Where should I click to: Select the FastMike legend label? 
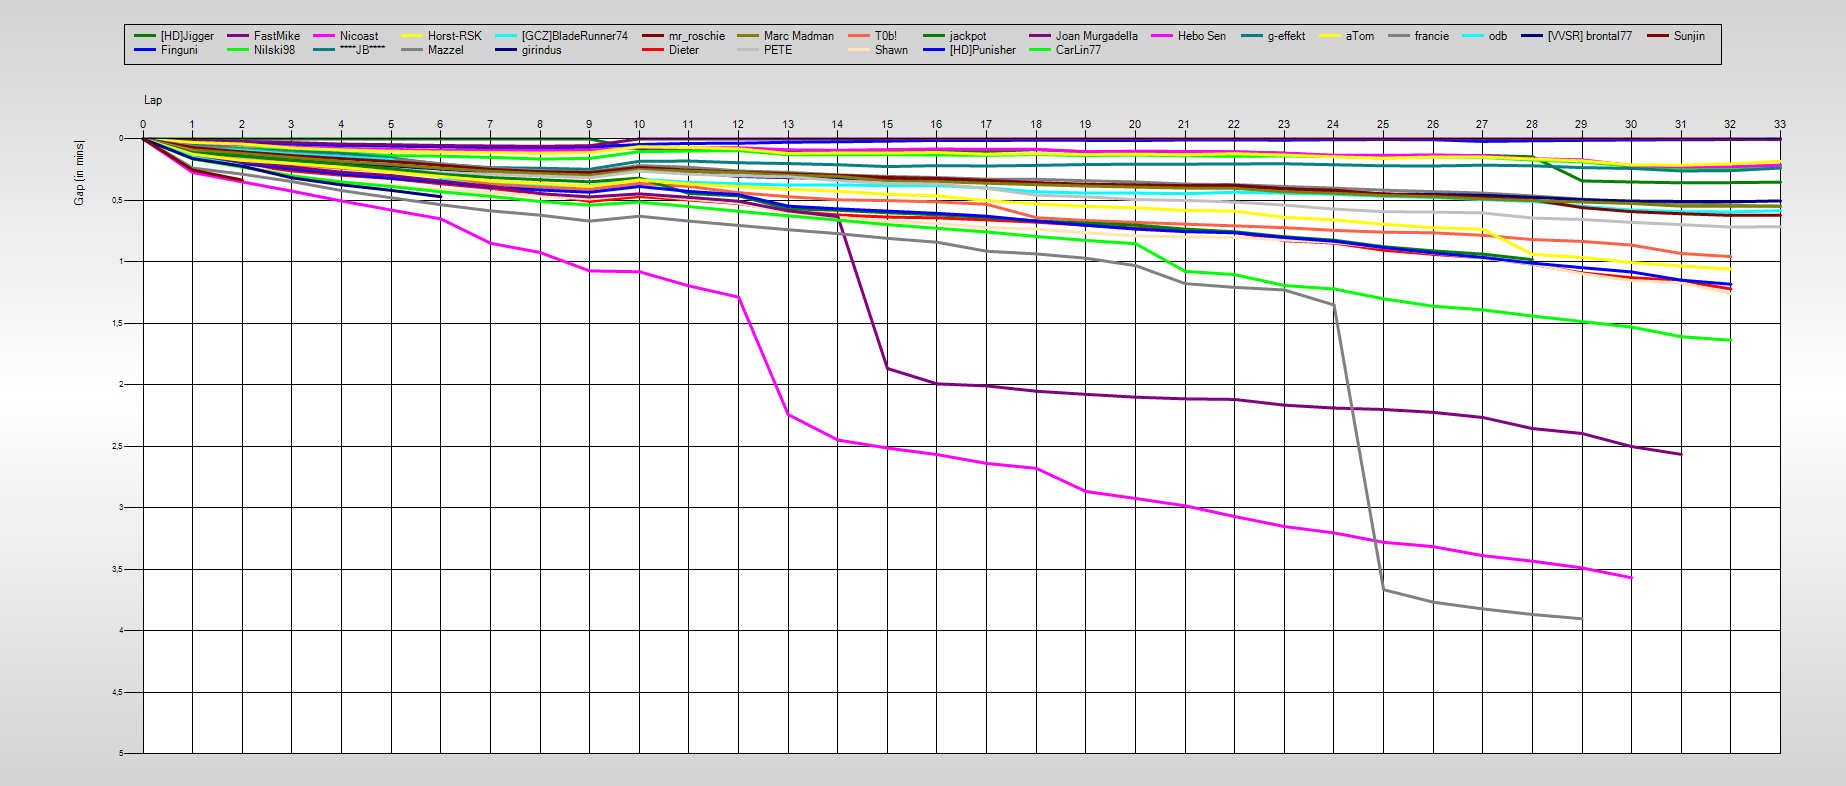[x=276, y=36]
